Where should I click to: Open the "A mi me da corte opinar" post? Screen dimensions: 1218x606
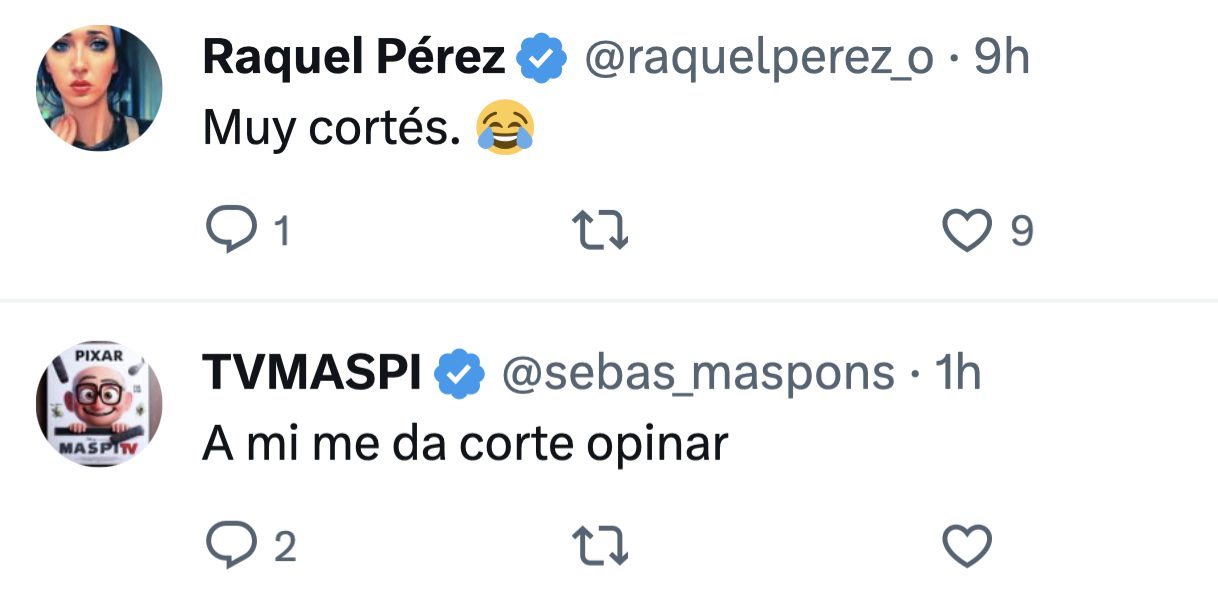click(465, 444)
